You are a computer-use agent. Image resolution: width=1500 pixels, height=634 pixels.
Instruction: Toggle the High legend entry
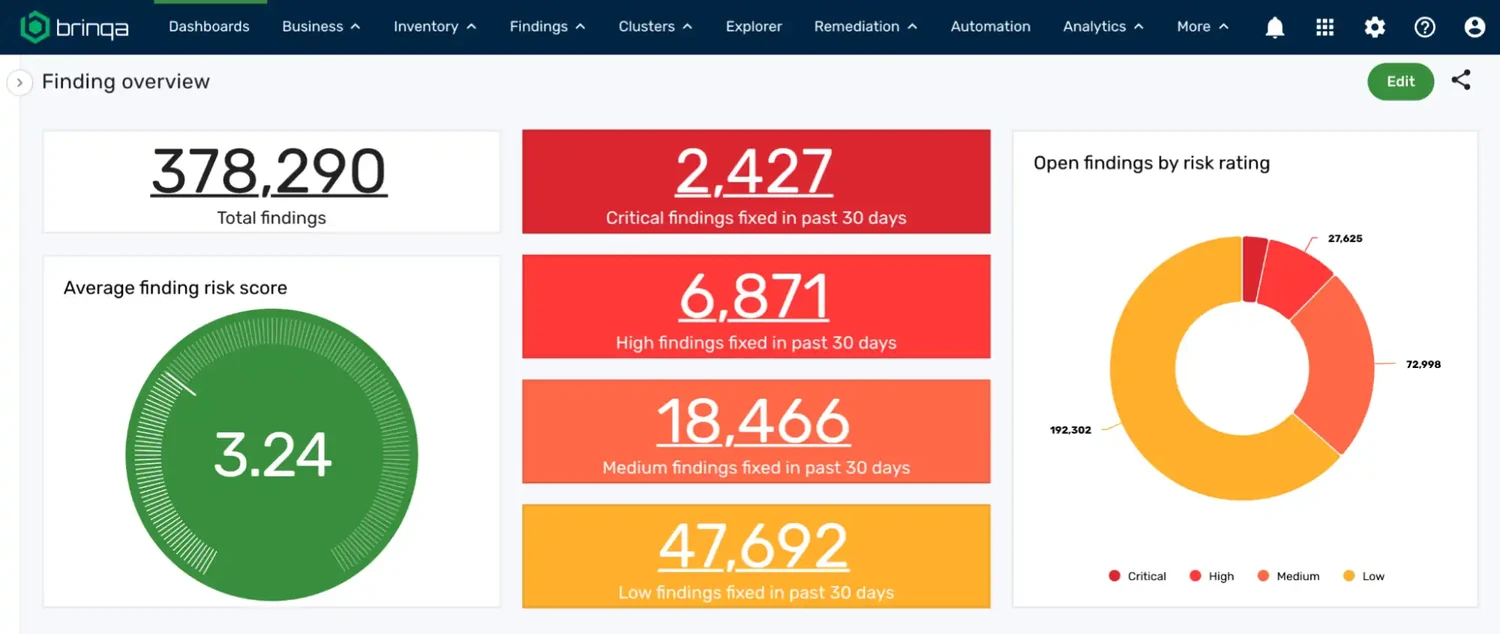click(x=1212, y=576)
